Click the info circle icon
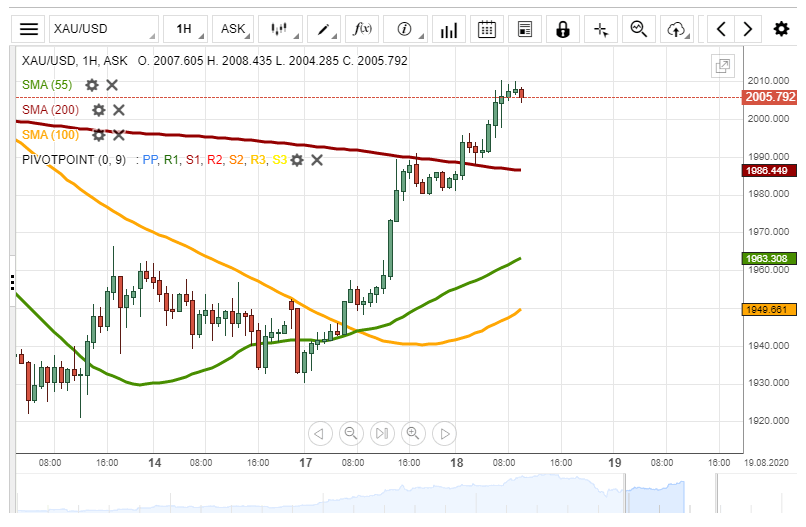The image size is (806, 527). (x=405, y=29)
